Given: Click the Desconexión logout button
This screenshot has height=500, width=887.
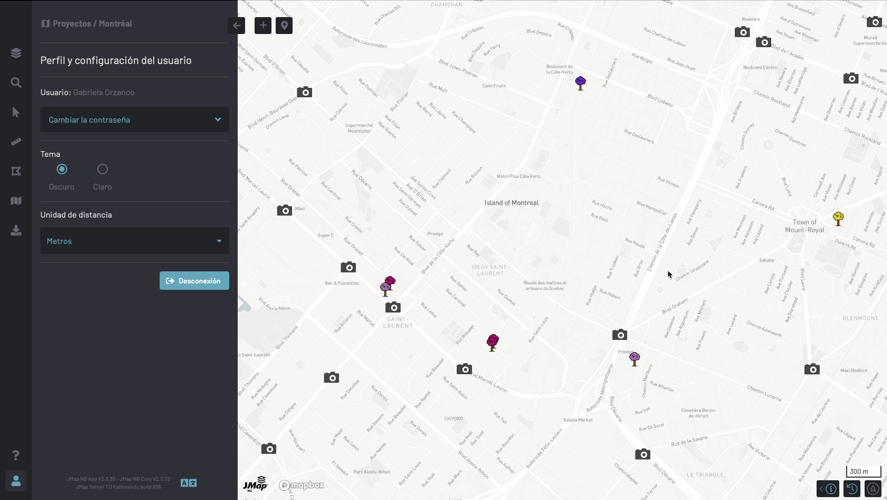Looking at the screenshot, I should [x=194, y=281].
